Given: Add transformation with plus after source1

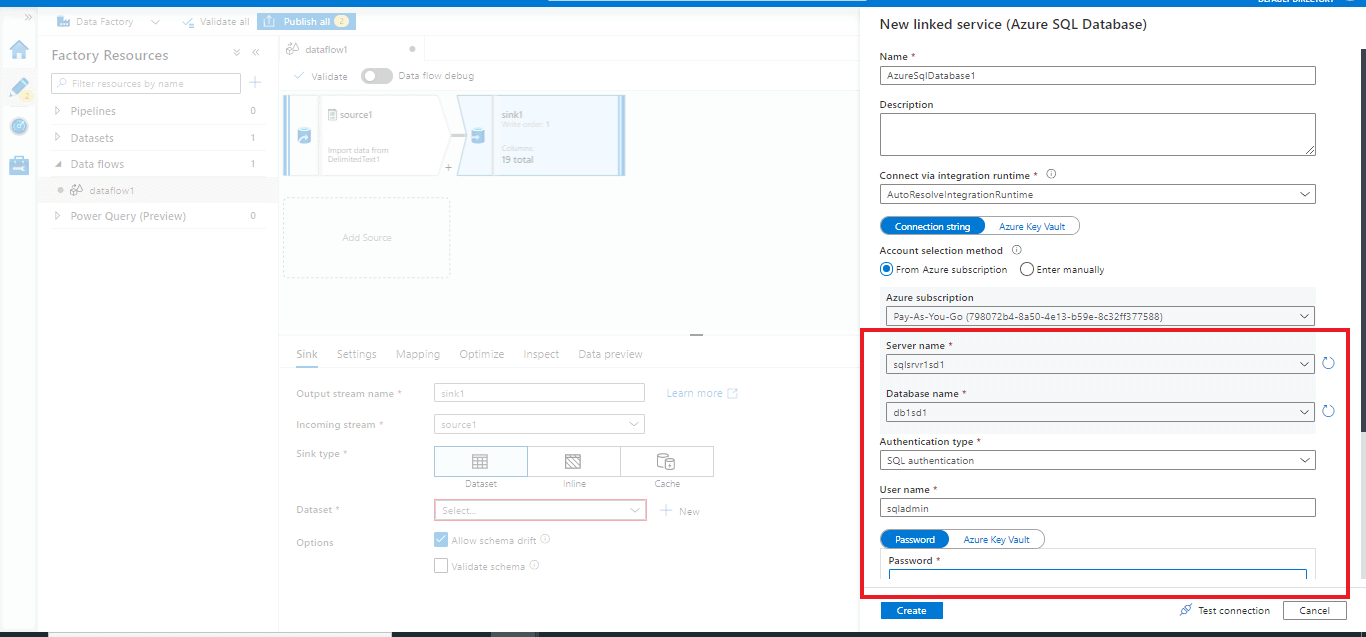Looking at the screenshot, I should [448, 166].
